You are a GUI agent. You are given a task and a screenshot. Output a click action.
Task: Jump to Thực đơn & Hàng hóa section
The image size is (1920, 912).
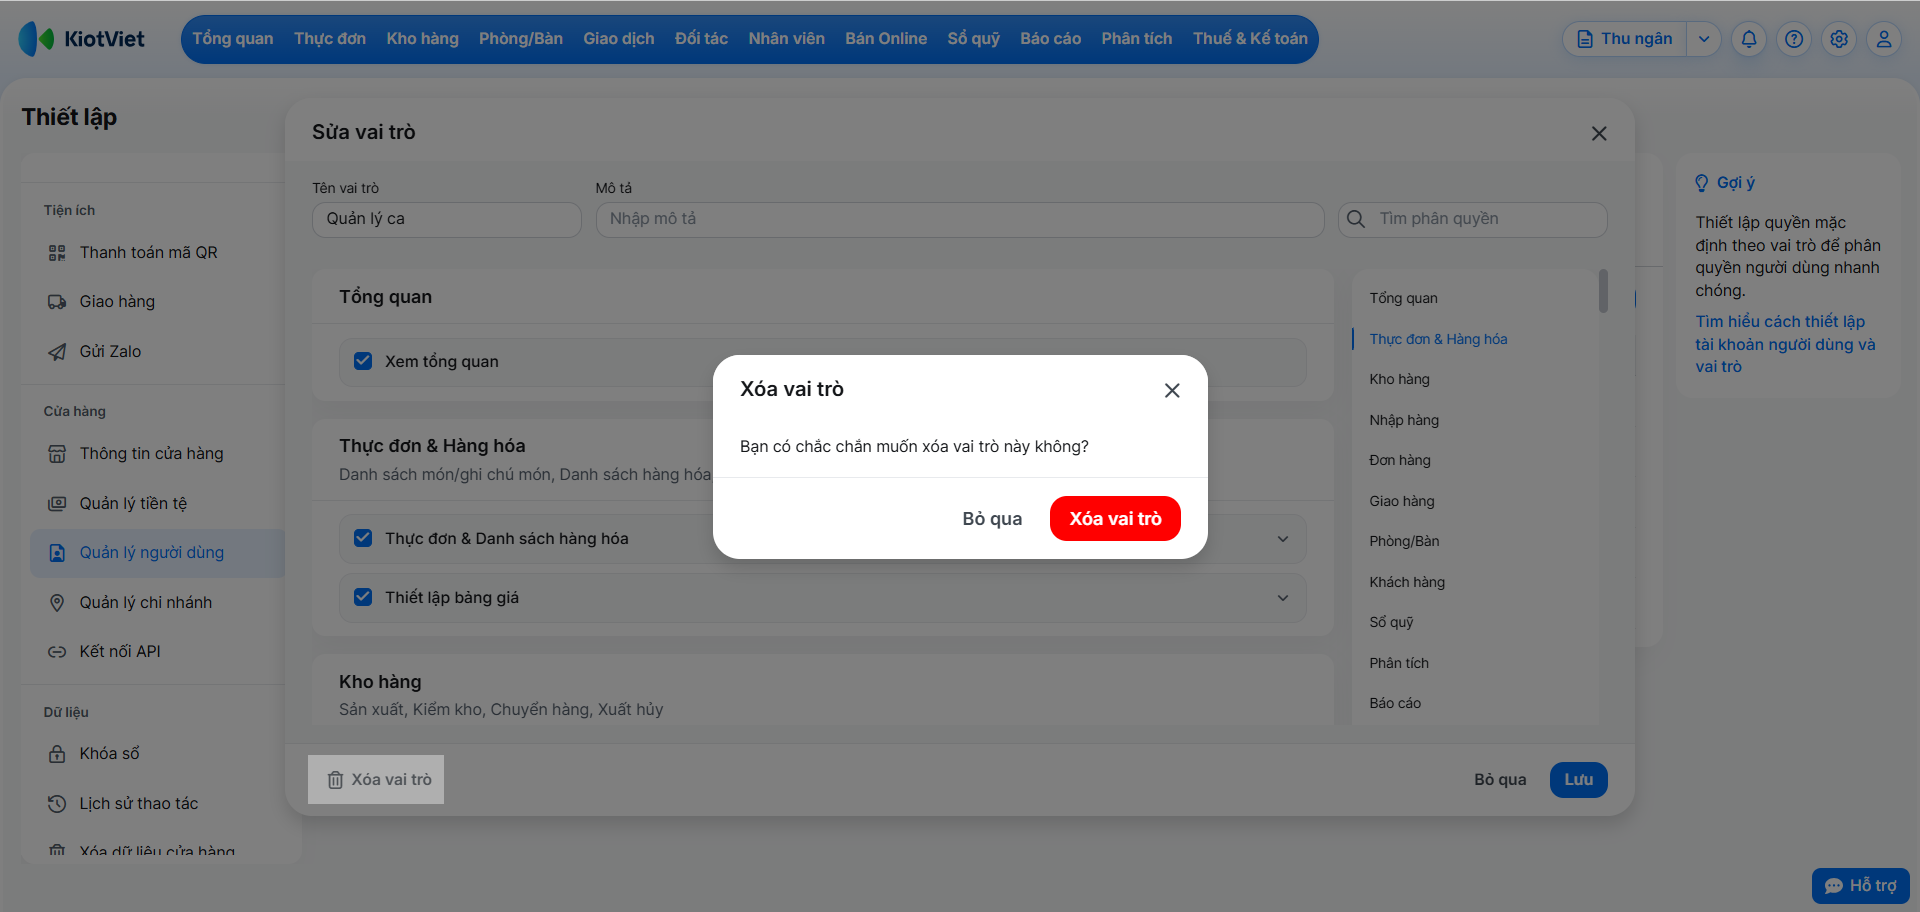coord(1438,340)
